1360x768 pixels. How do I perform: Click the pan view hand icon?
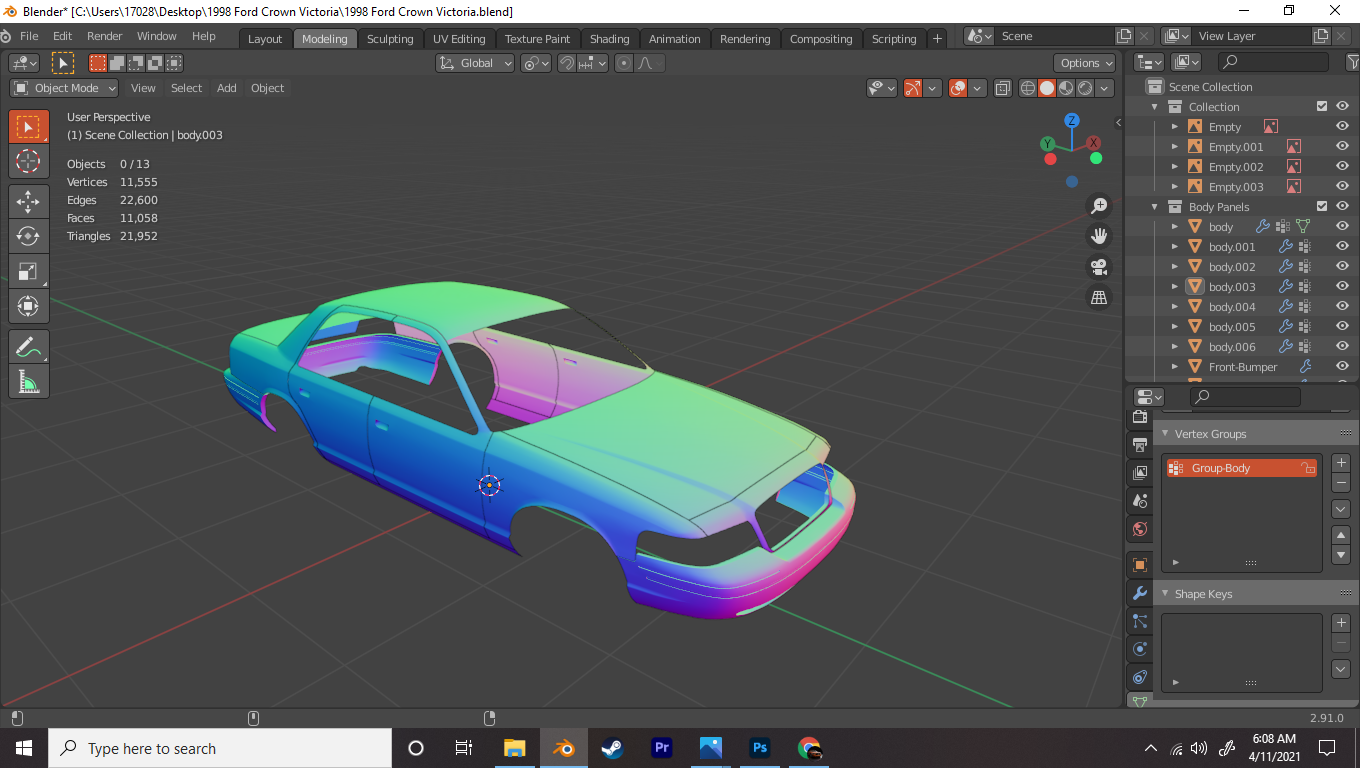point(1099,236)
